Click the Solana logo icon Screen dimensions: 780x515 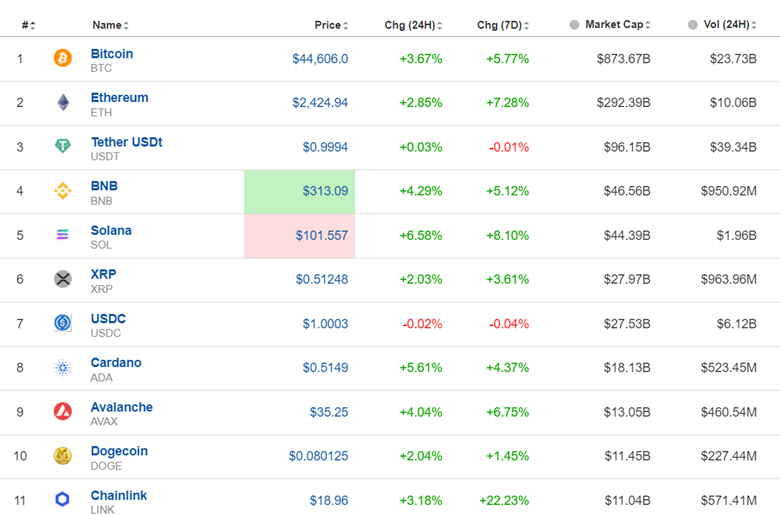pyautogui.click(x=63, y=234)
